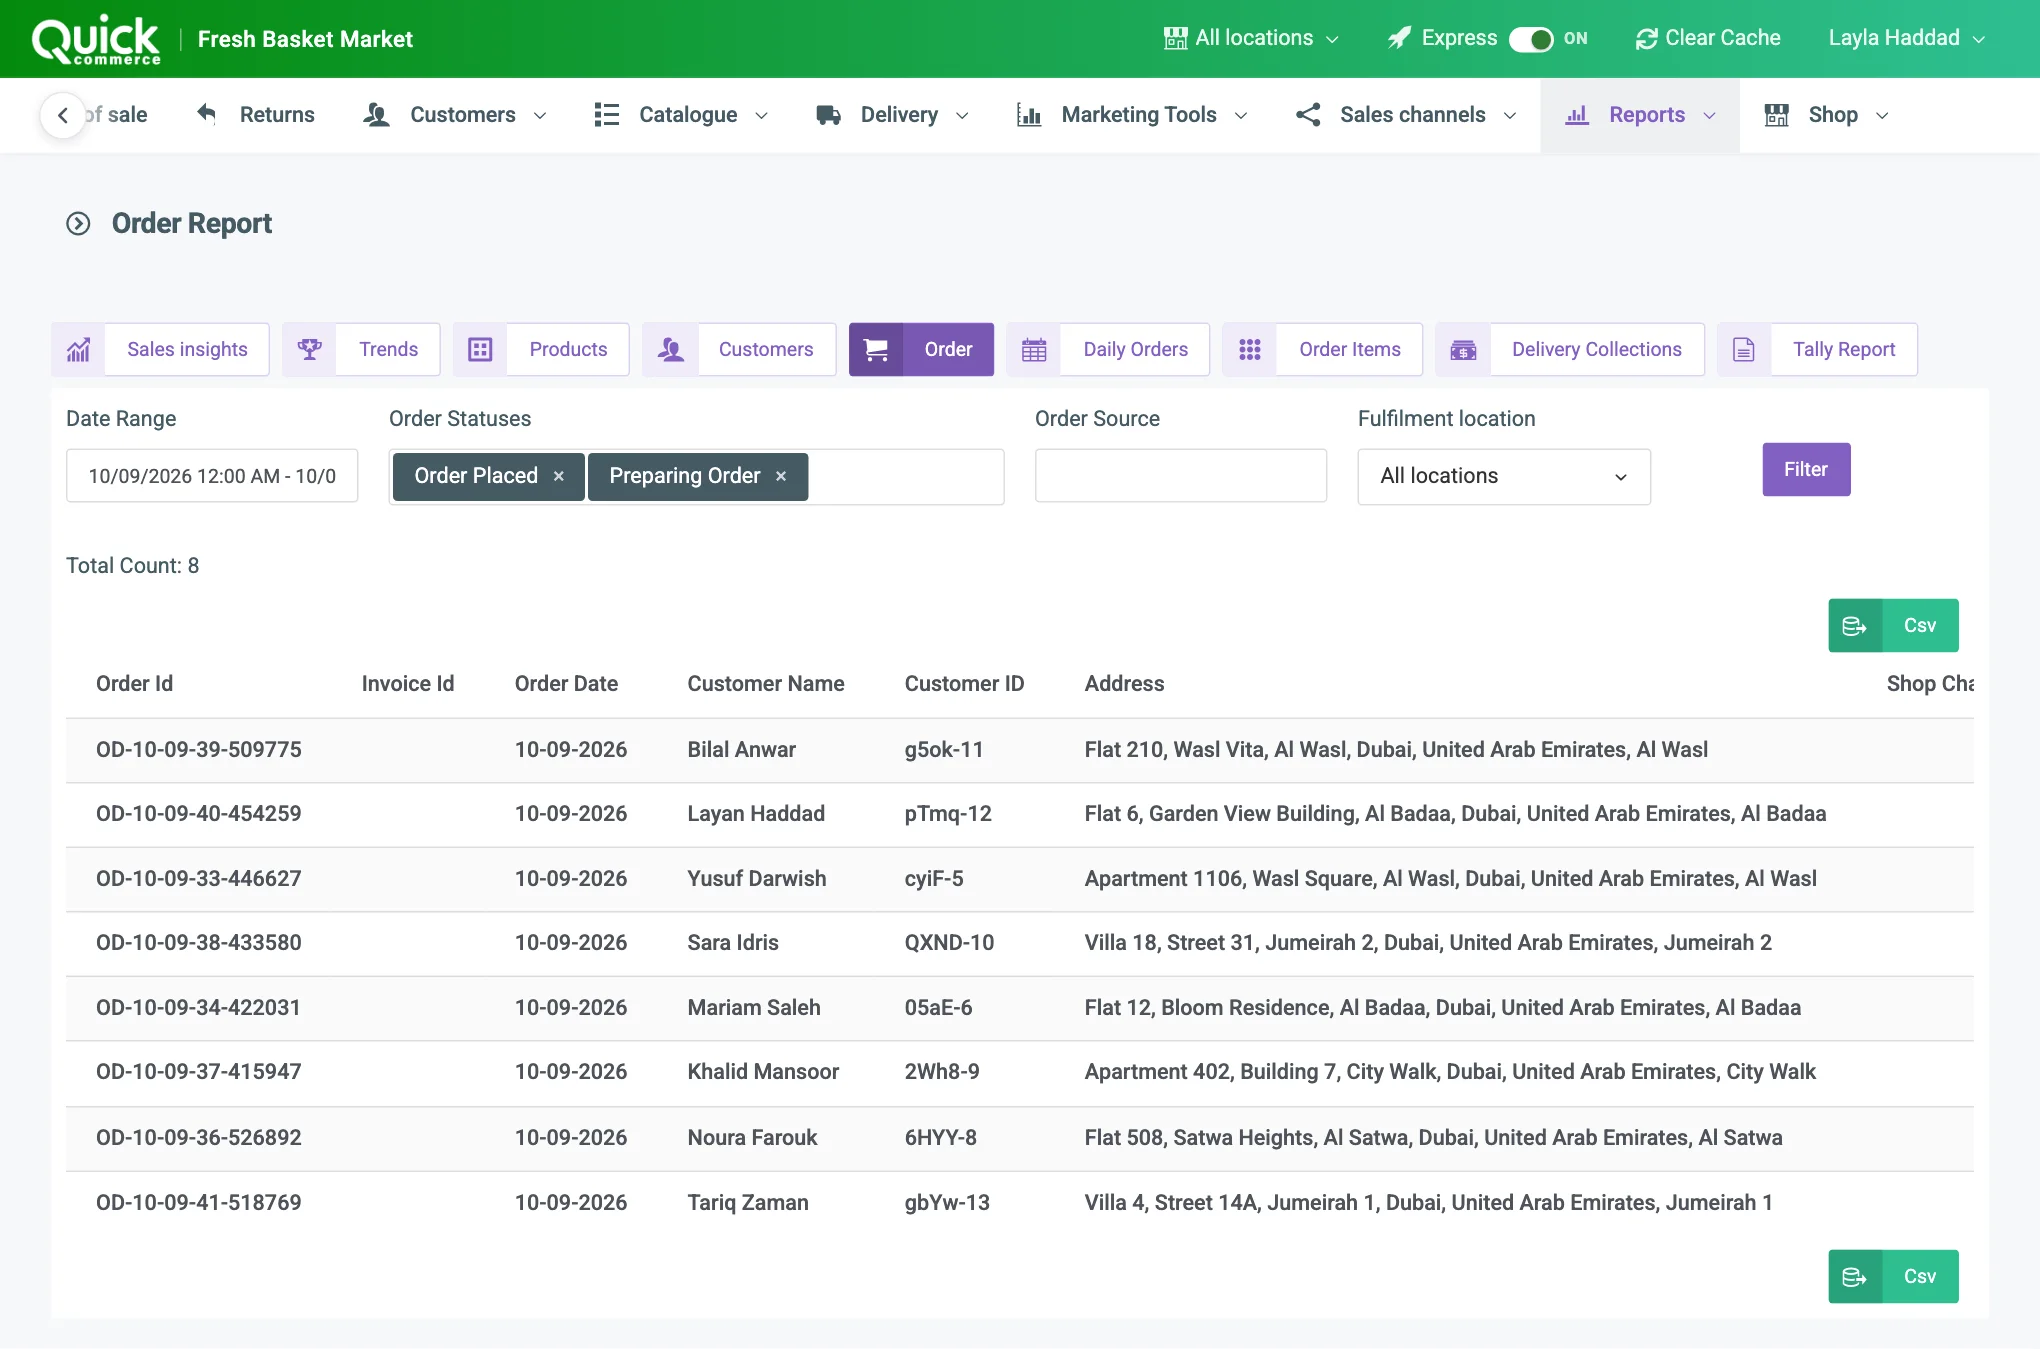Click the Sales insights chart icon
Viewport: 2040px width, 1349px height.
pos(78,349)
